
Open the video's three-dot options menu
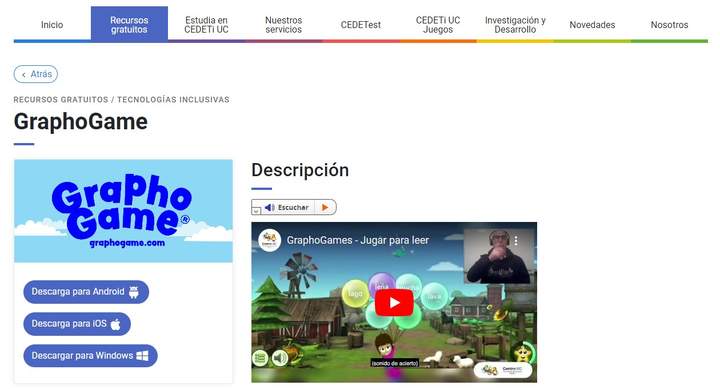516,241
